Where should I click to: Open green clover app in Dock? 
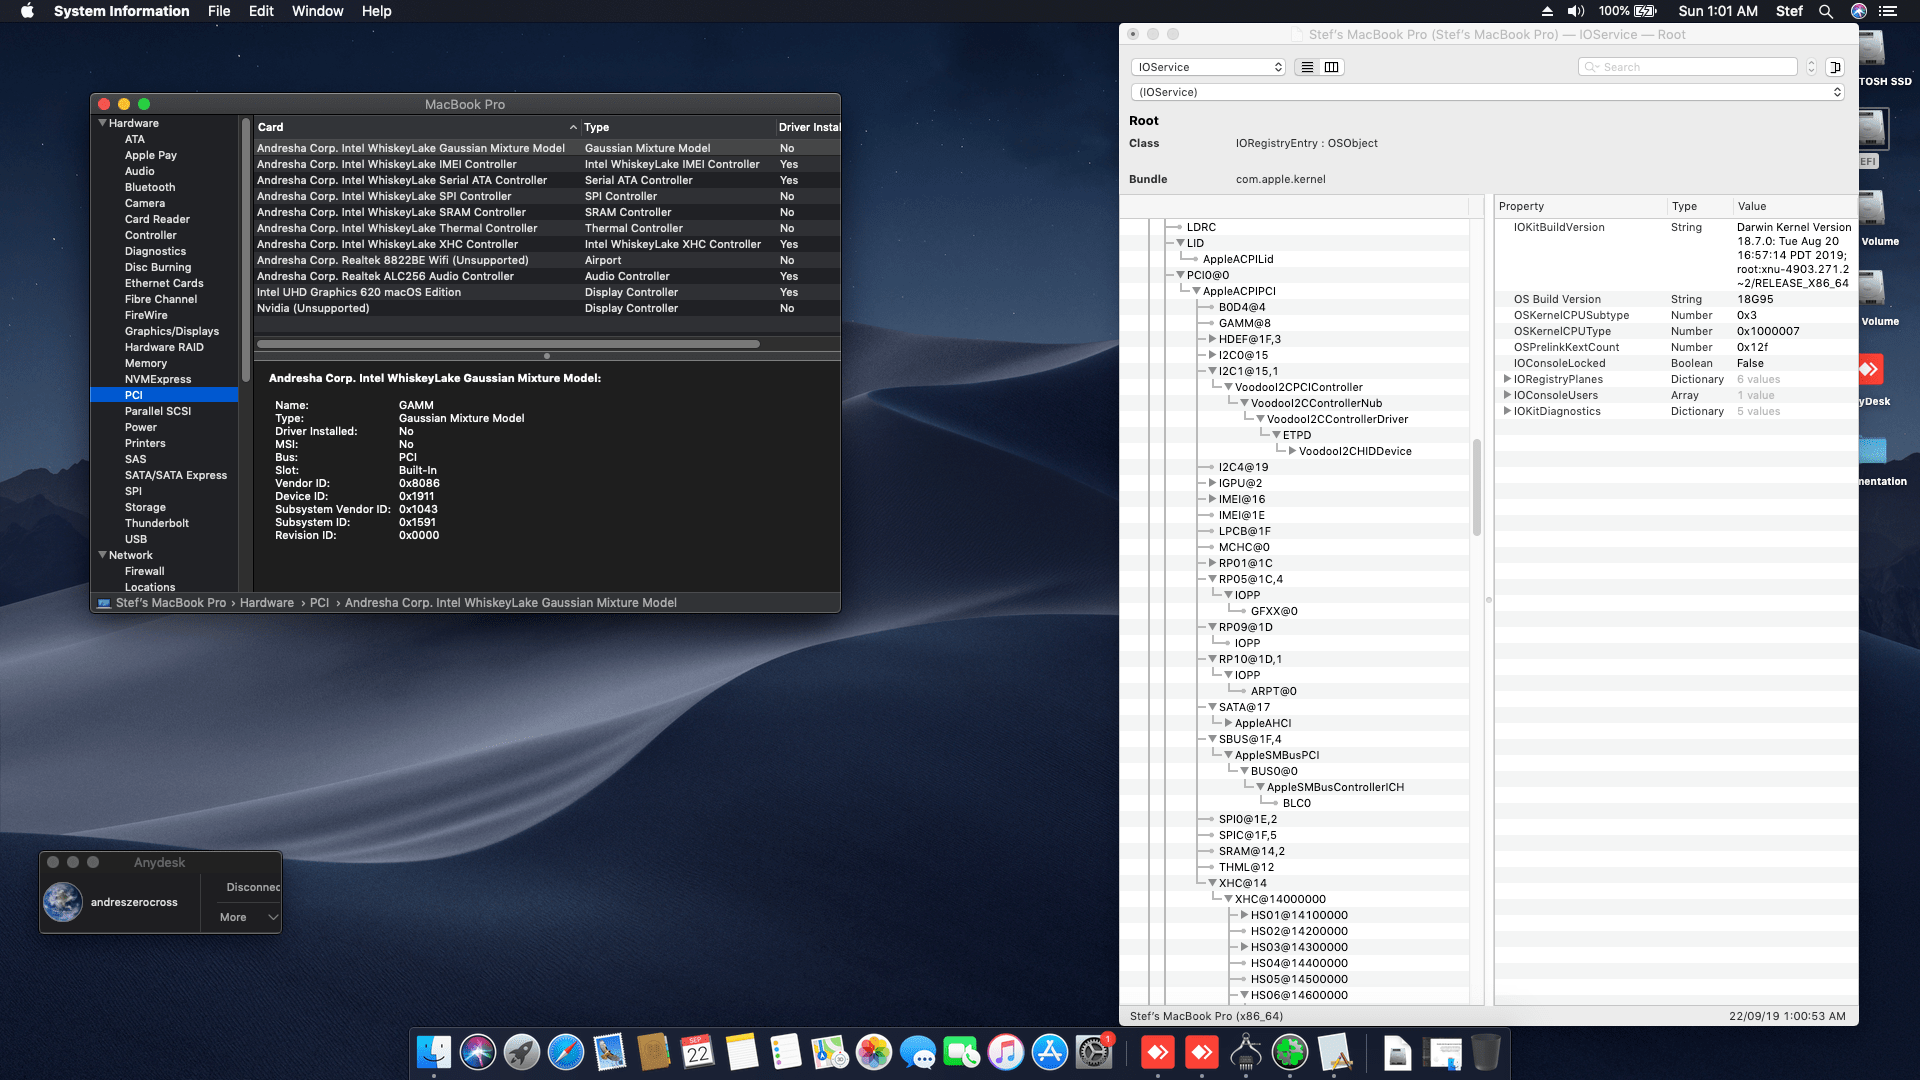1290,1052
